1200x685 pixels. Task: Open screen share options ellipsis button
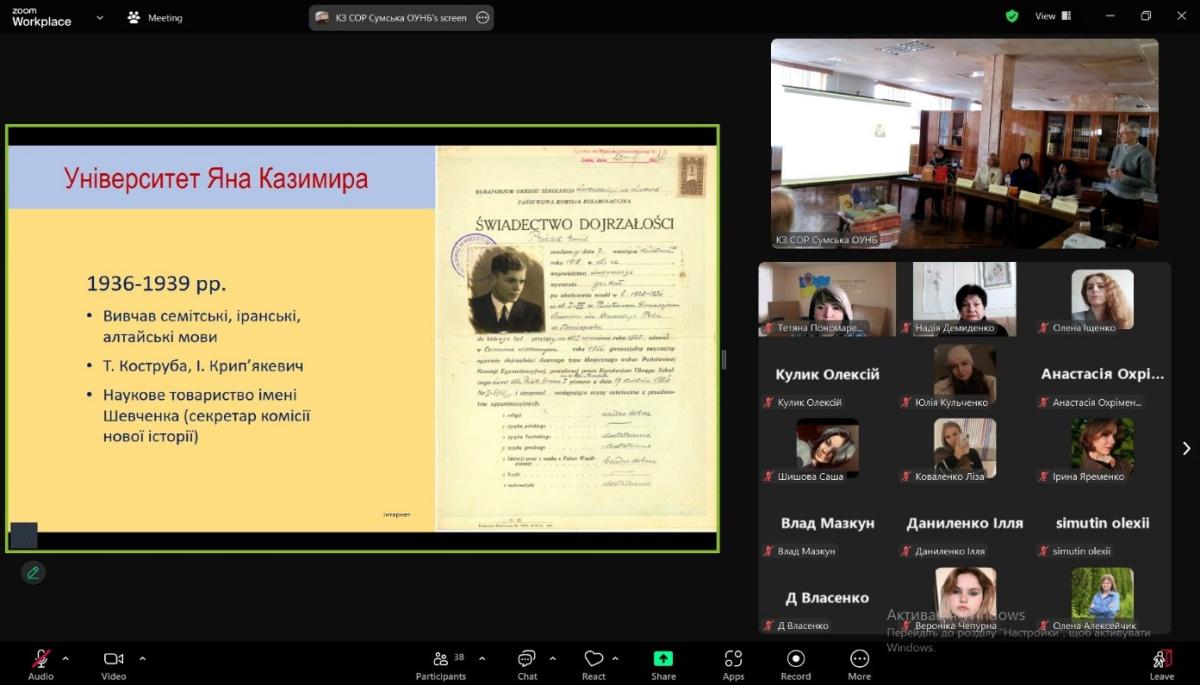(x=483, y=17)
